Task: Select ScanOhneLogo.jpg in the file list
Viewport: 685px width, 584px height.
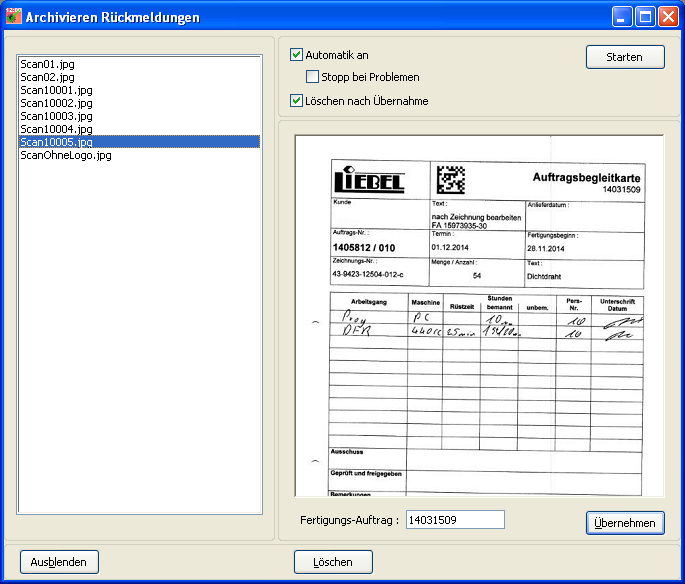Action: 65,155
